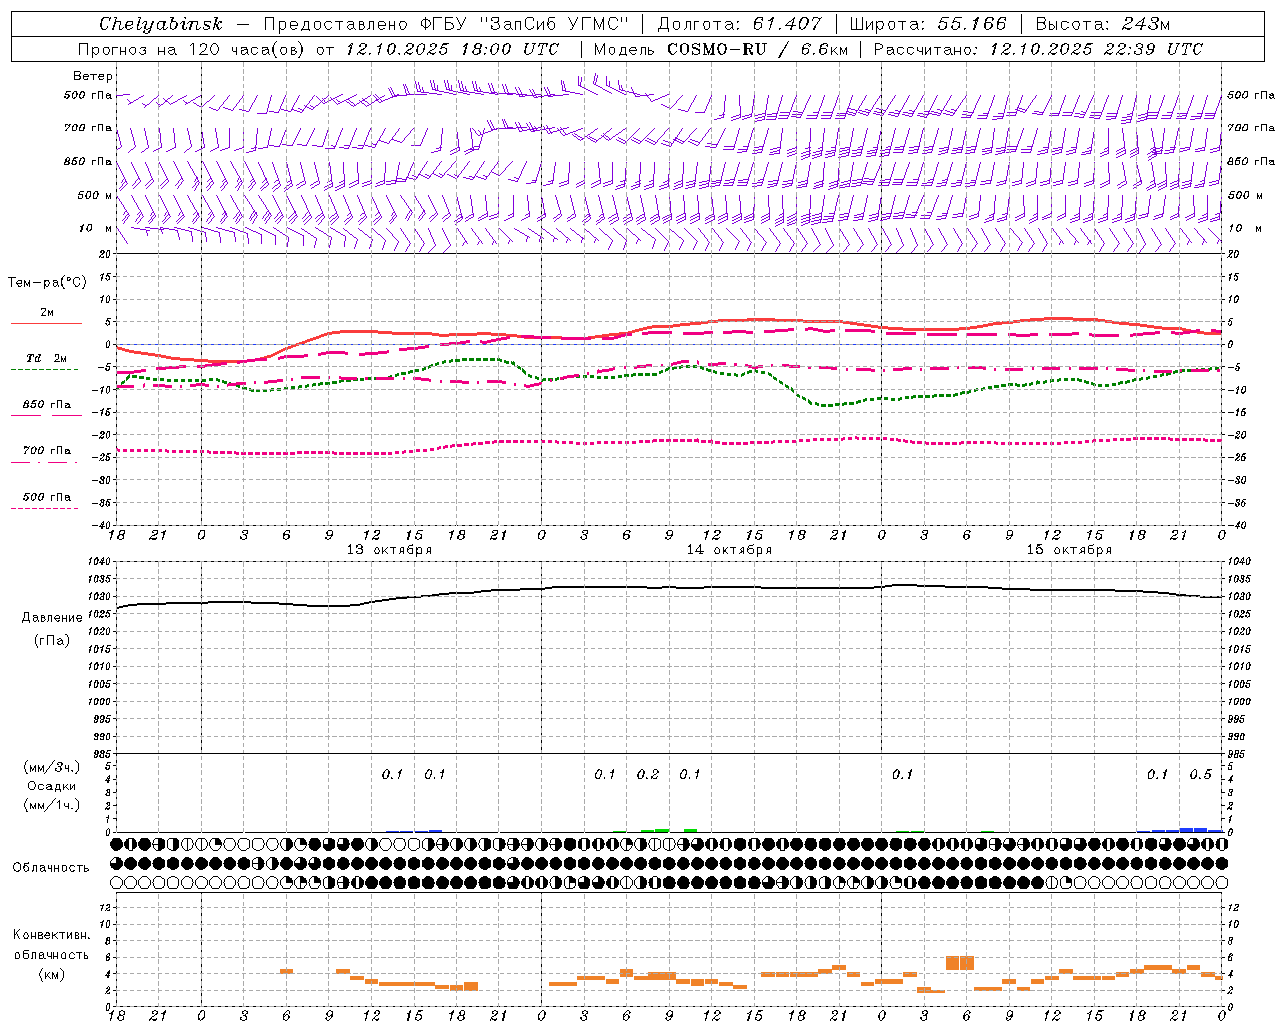The image size is (1280, 1024).
Task: Click the 'Конвективн.' convective cloud label
Action: 51,935
